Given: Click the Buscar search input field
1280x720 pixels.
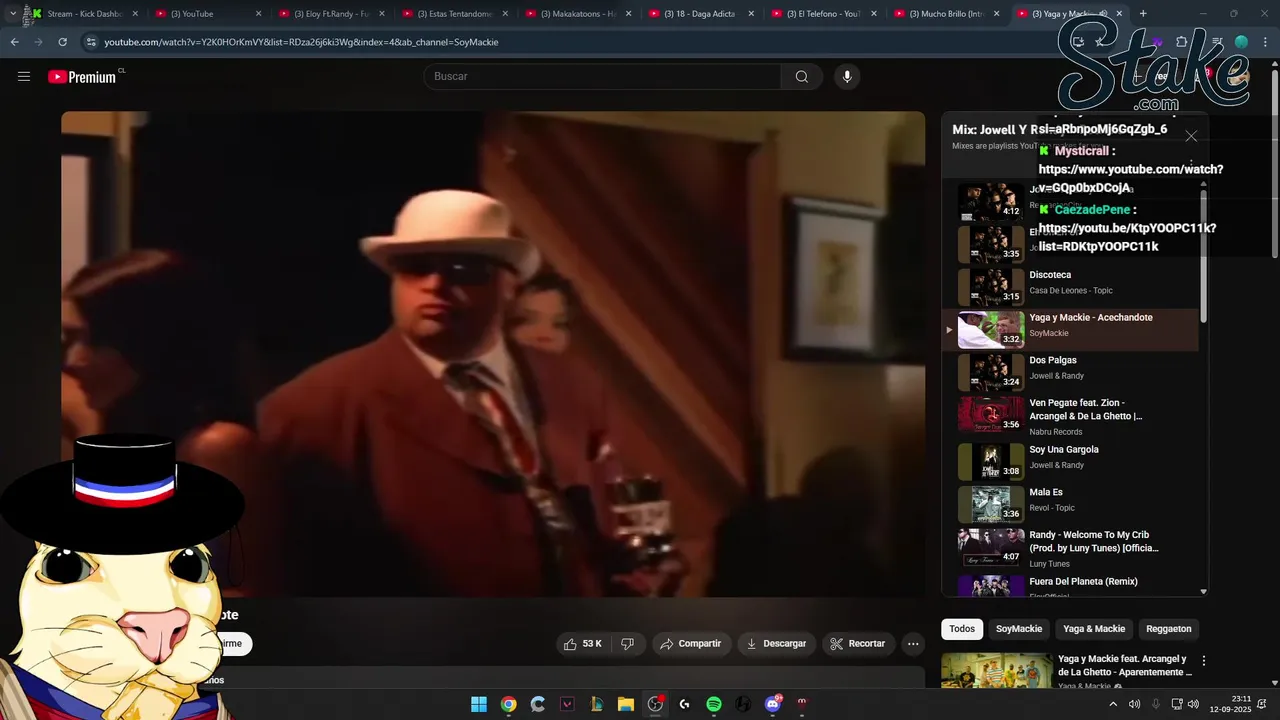Looking at the screenshot, I should pos(603,77).
